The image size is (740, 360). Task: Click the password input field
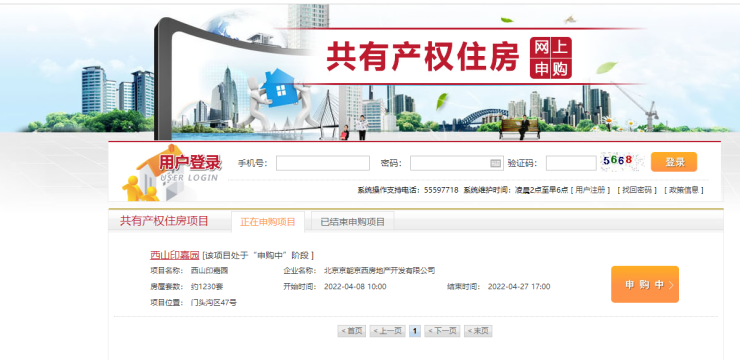[456, 163]
